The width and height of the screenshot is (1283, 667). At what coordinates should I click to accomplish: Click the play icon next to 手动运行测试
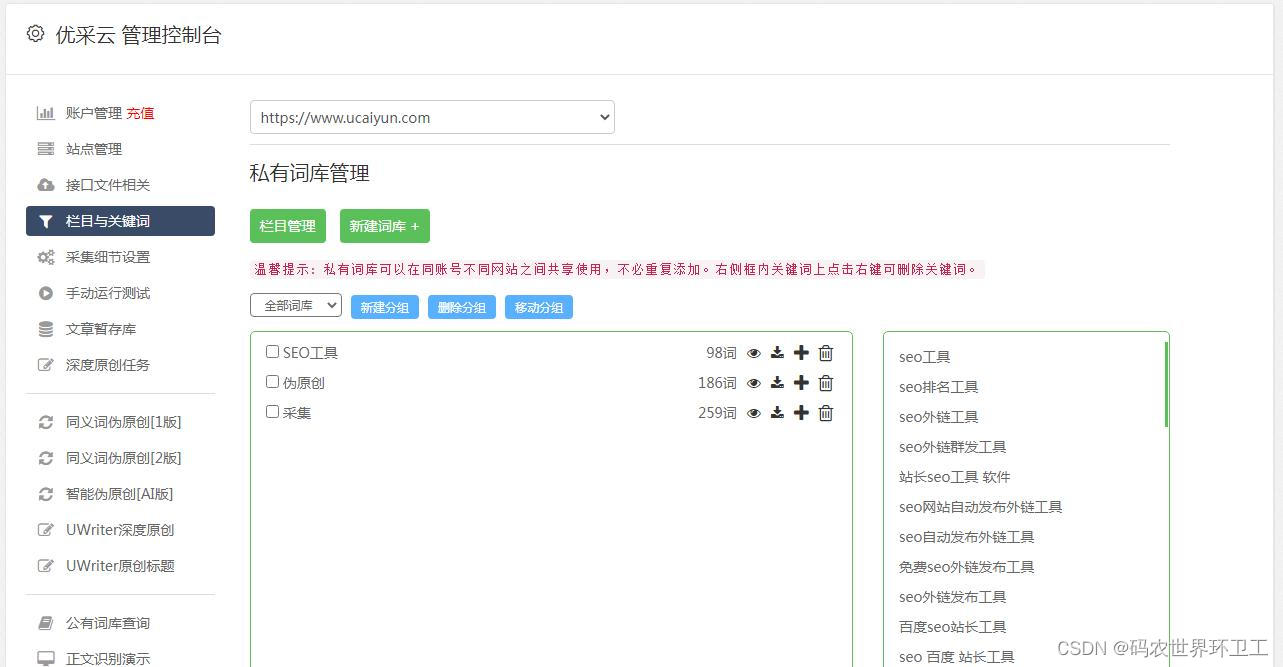[x=46, y=293]
